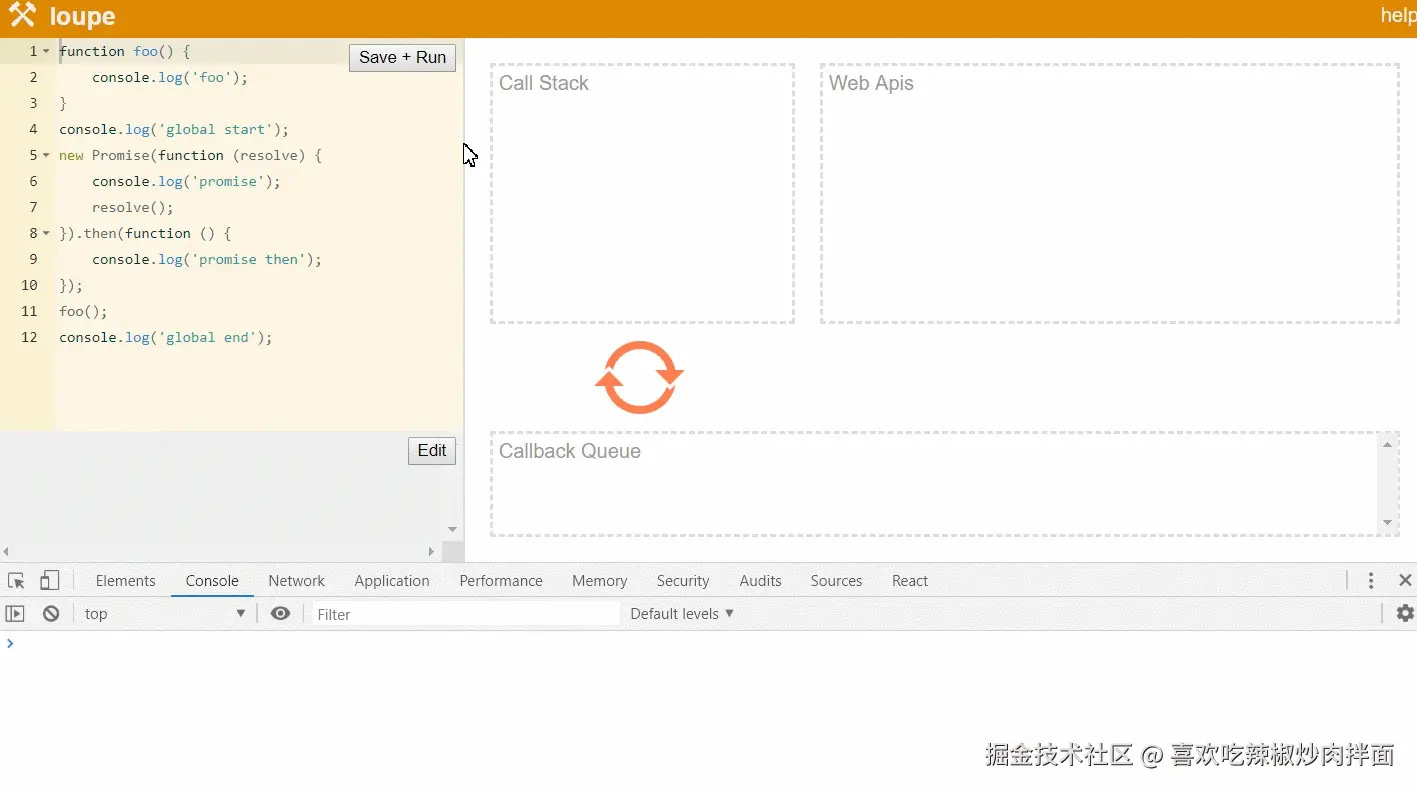Click the loupe title text in header
This screenshot has width=1417, height=791.
click(x=82, y=16)
